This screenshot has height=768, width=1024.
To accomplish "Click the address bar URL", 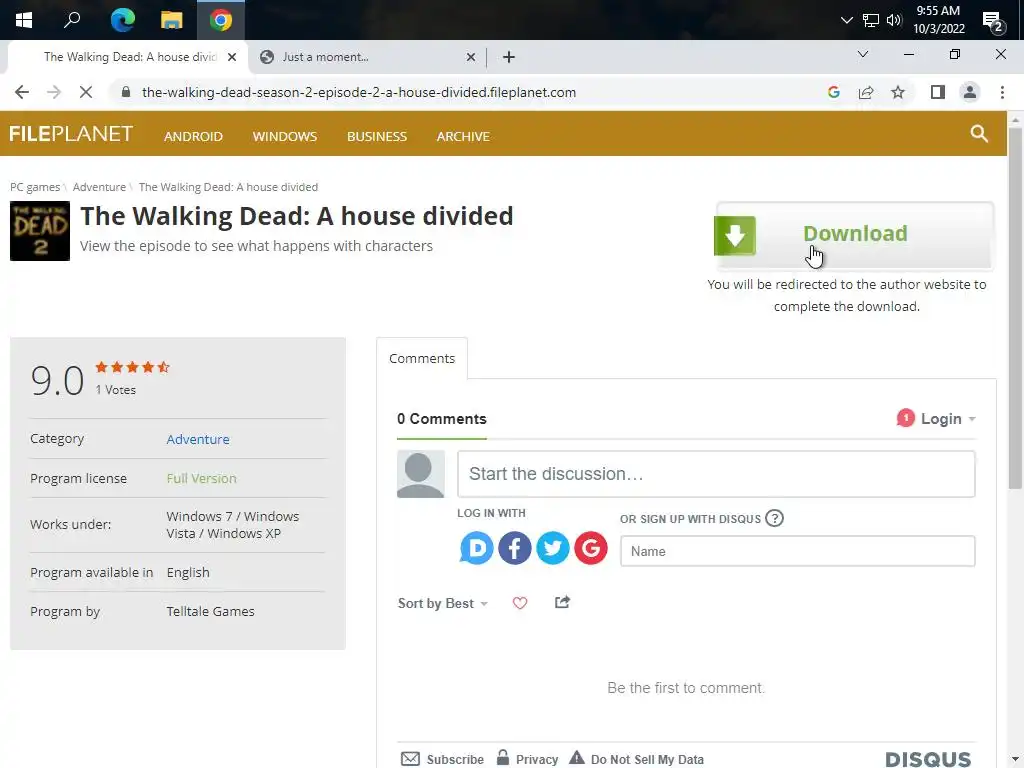I will tap(359, 93).
